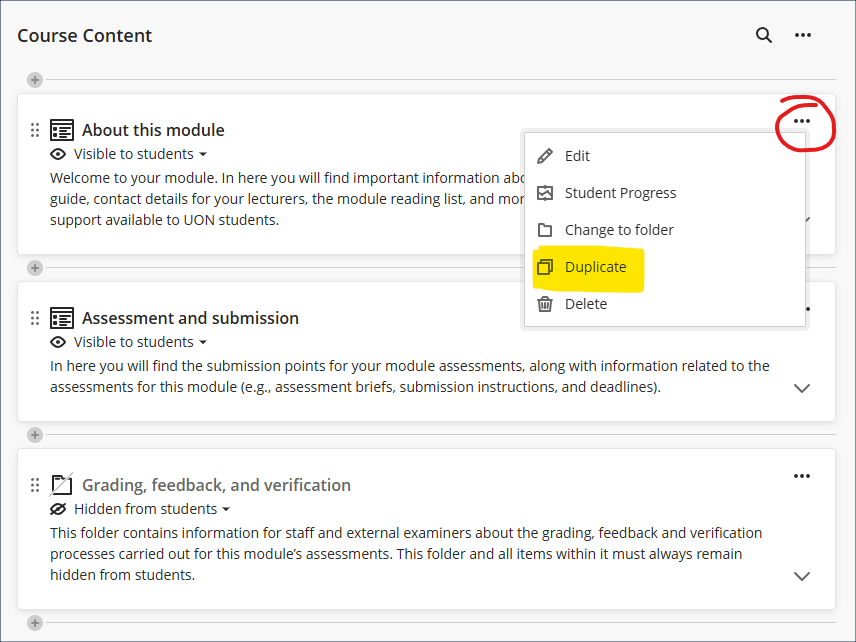Click the learning module icon for Assessment and submission
Image resolution: width=856 pixels, height=642 pixels.
[62, 318]
